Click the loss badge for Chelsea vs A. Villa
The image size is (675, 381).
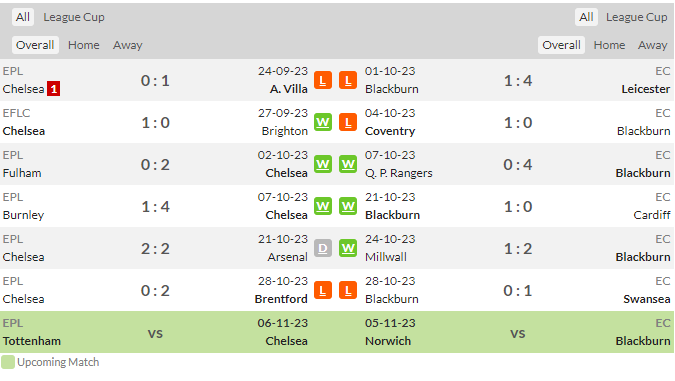(323, 81)
